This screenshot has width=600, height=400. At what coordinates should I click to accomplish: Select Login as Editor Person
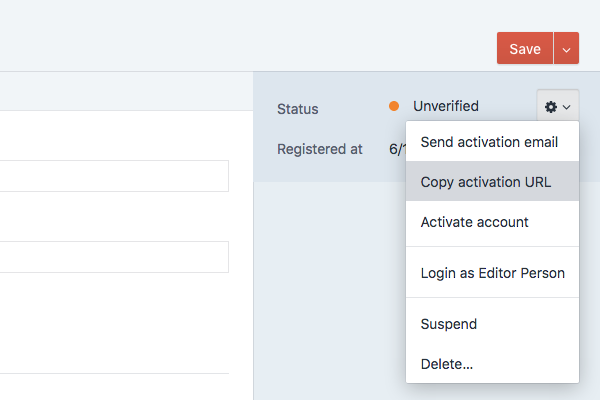(492, 273)
